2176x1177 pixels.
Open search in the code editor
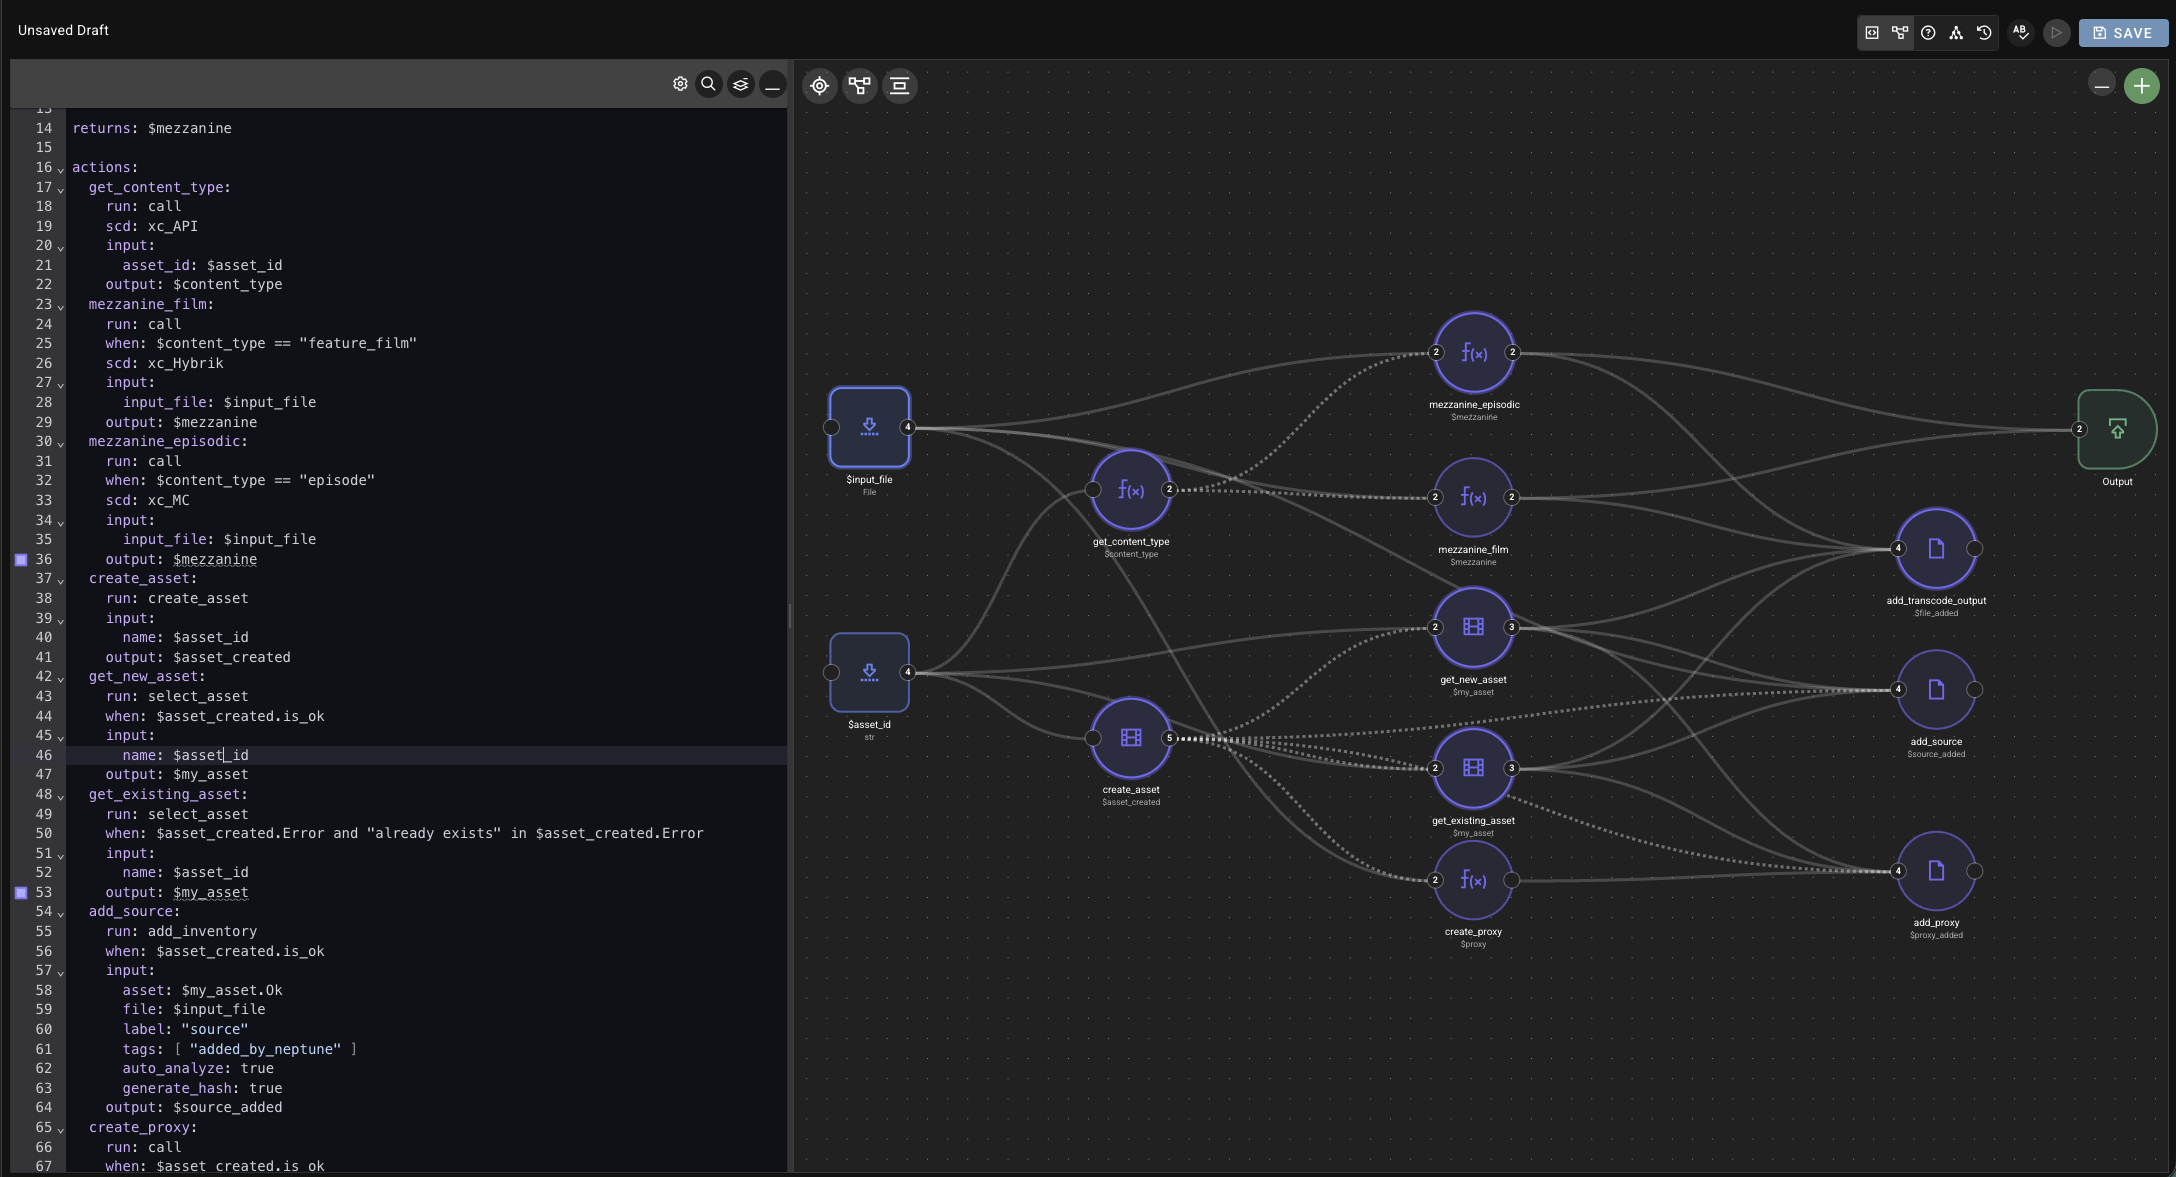[708, 84]
